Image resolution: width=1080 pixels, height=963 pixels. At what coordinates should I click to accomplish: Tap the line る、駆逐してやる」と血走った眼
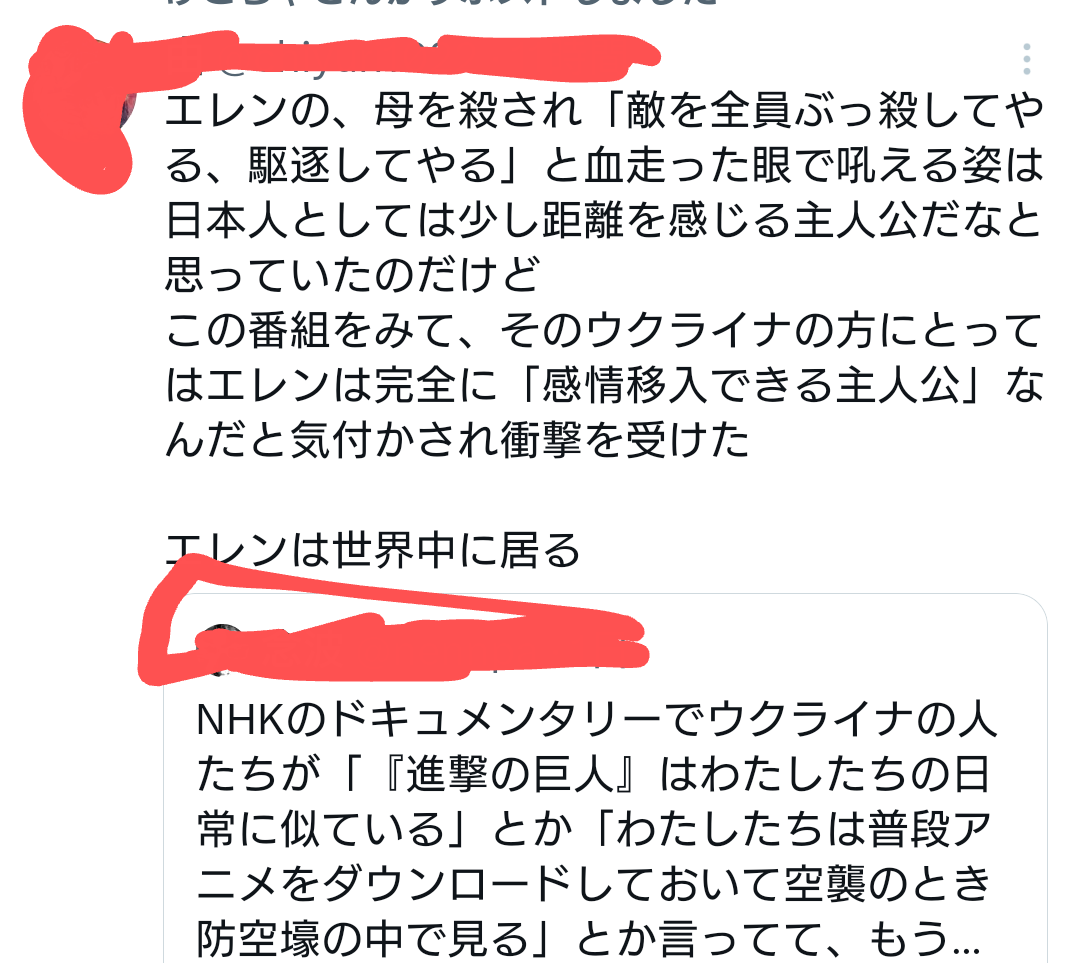pos(603,165)
